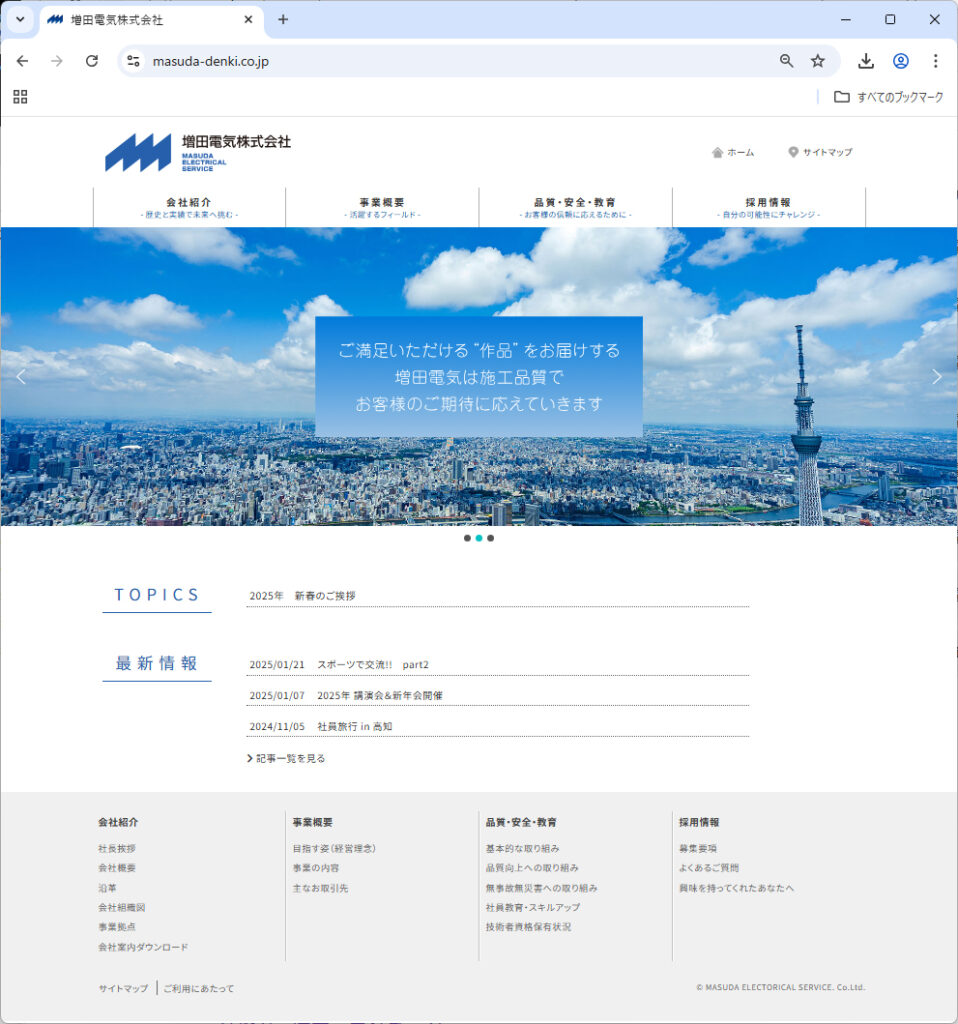
Task: Open the apps grid icon in bookmarks bar
Action: pos(20,97)
